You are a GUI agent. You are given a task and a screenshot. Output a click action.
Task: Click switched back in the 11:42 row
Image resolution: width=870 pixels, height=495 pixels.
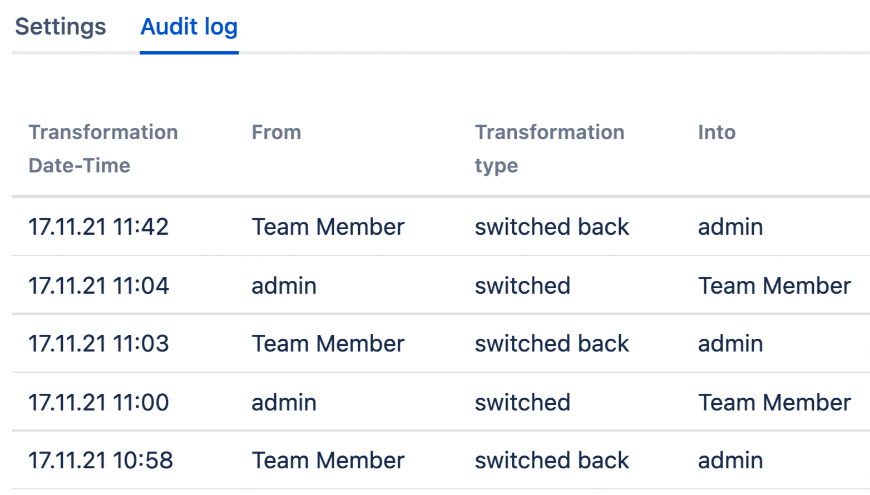552,227
